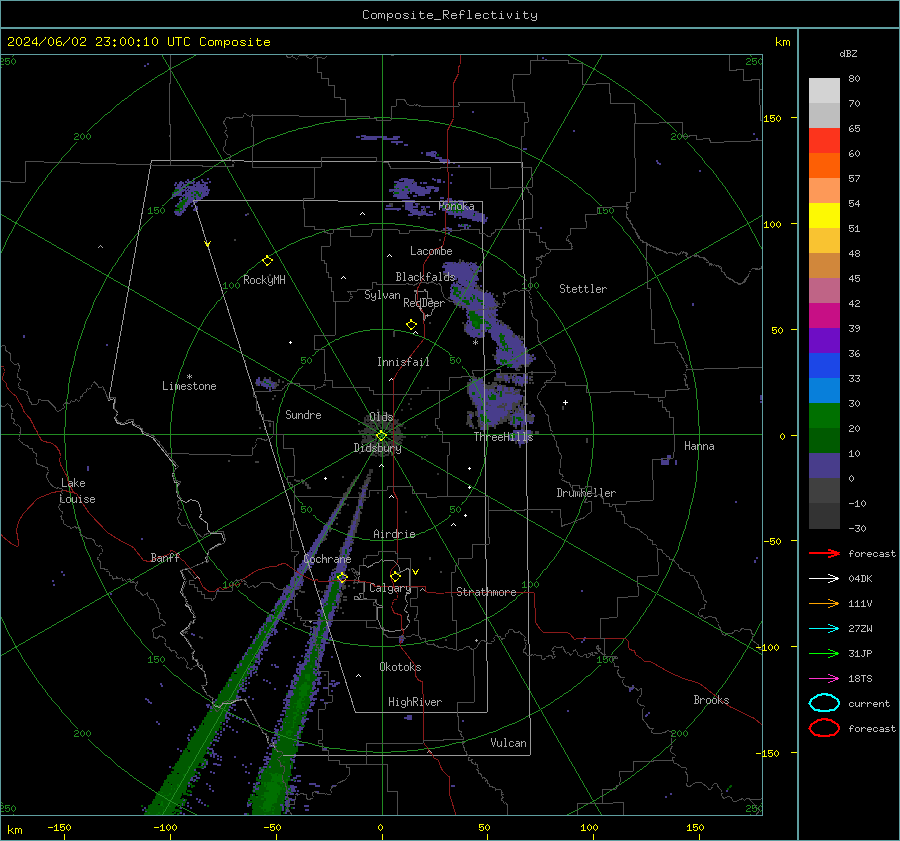Click the Olds city label
The width and height of the screenshot is (900, 841).
pyautogui.click(x=381, y=417)
